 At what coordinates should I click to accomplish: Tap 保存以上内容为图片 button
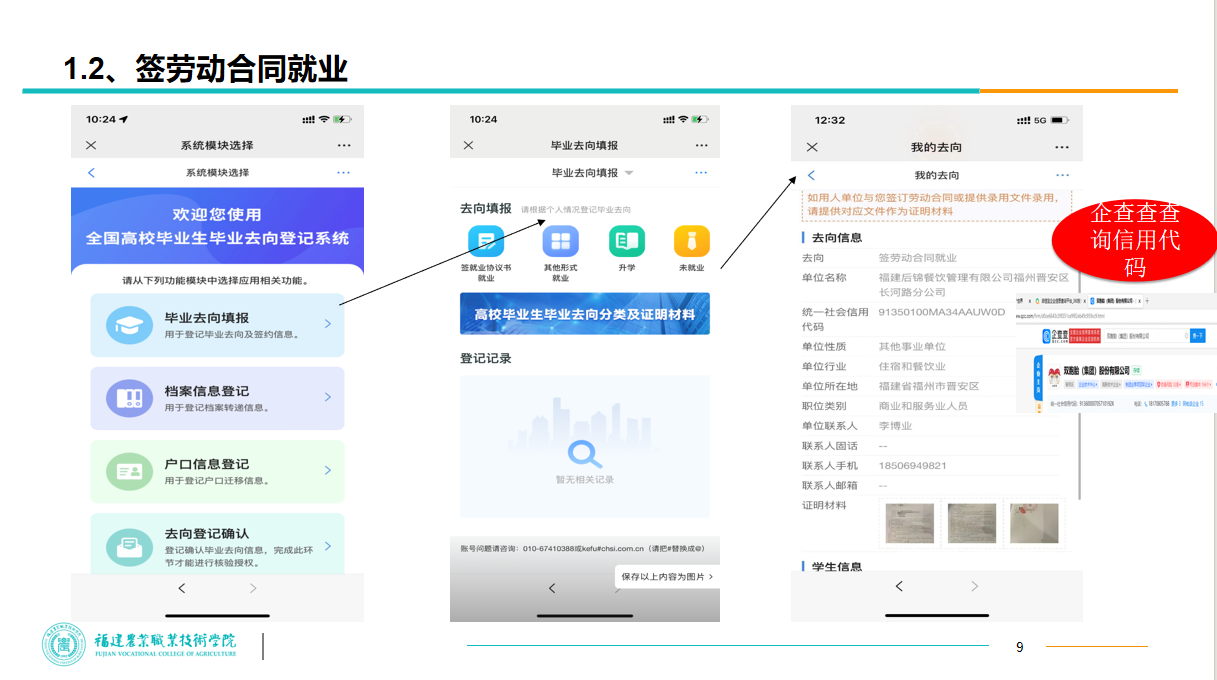point(667,577)
